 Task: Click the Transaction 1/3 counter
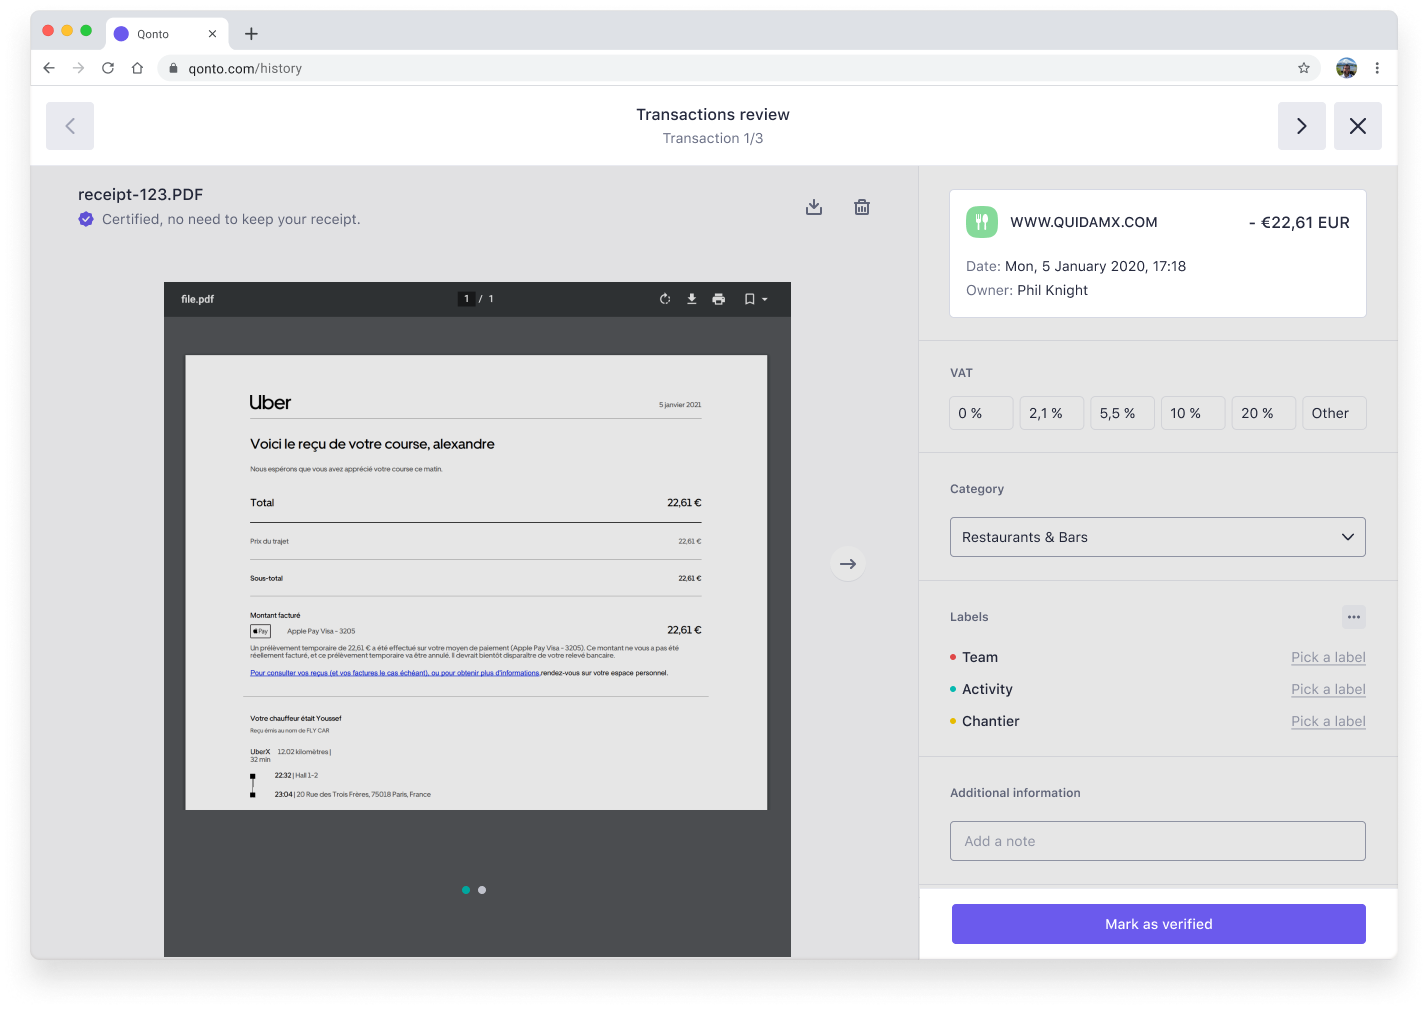(x=713, y=138)
